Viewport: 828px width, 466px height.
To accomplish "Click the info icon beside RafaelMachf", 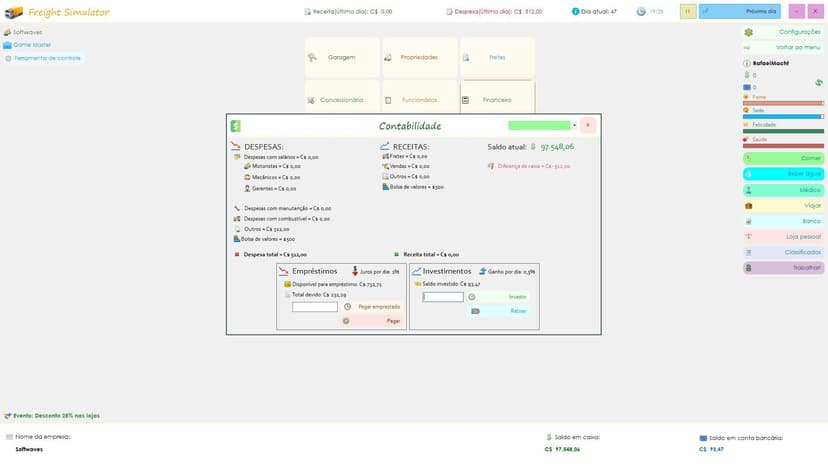I will (x=747, y=63).
